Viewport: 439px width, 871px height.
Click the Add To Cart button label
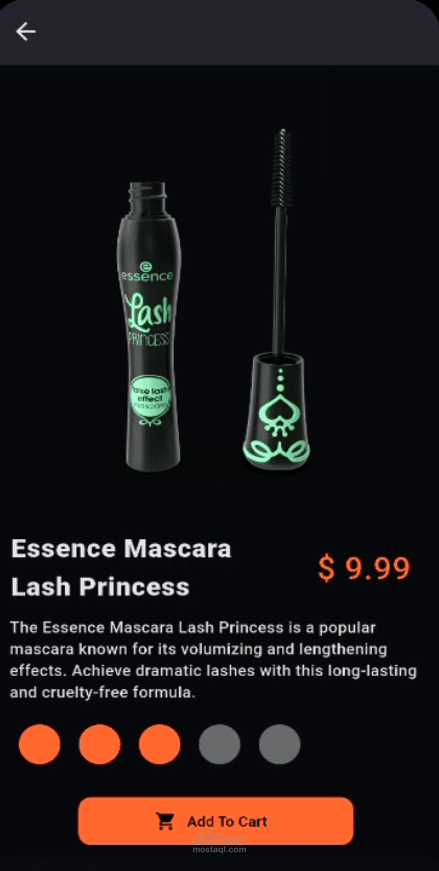tap(227, 821)
